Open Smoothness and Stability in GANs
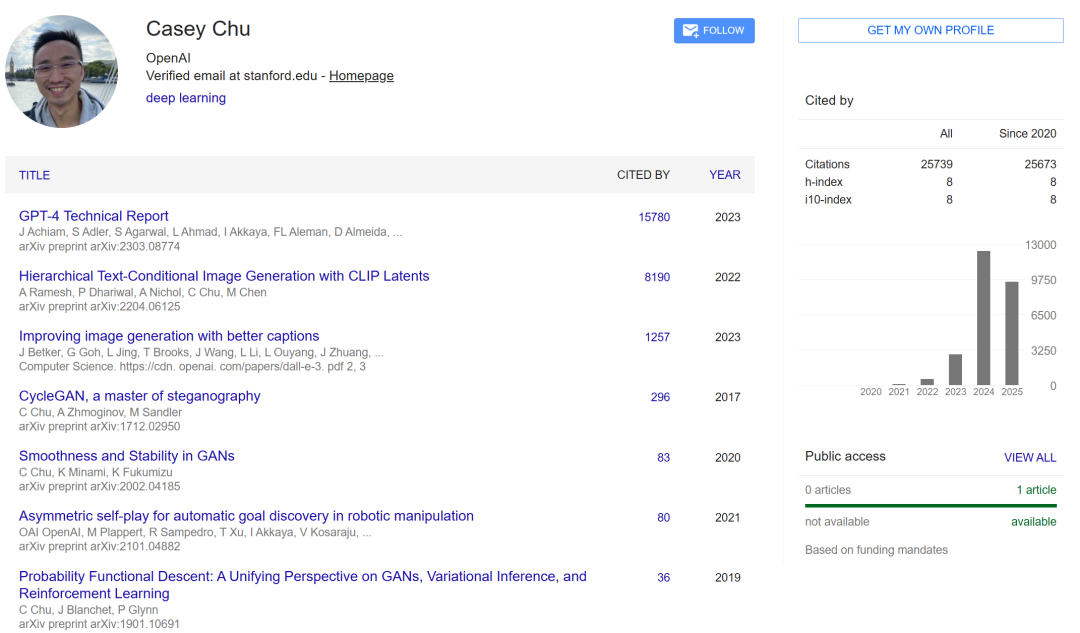Screen dimensions: 1080x633 pyautogui.click(x=127, y=456)
